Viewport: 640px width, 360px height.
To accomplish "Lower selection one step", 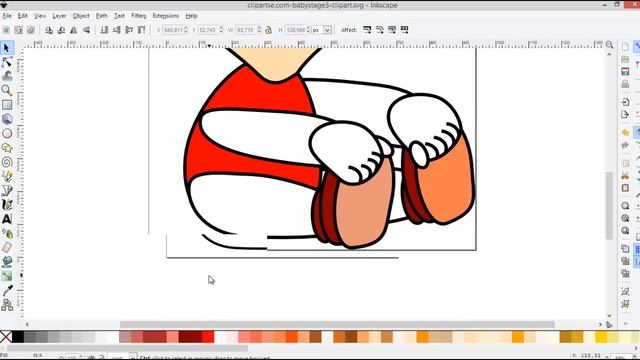I will click(x=117, y=30).
